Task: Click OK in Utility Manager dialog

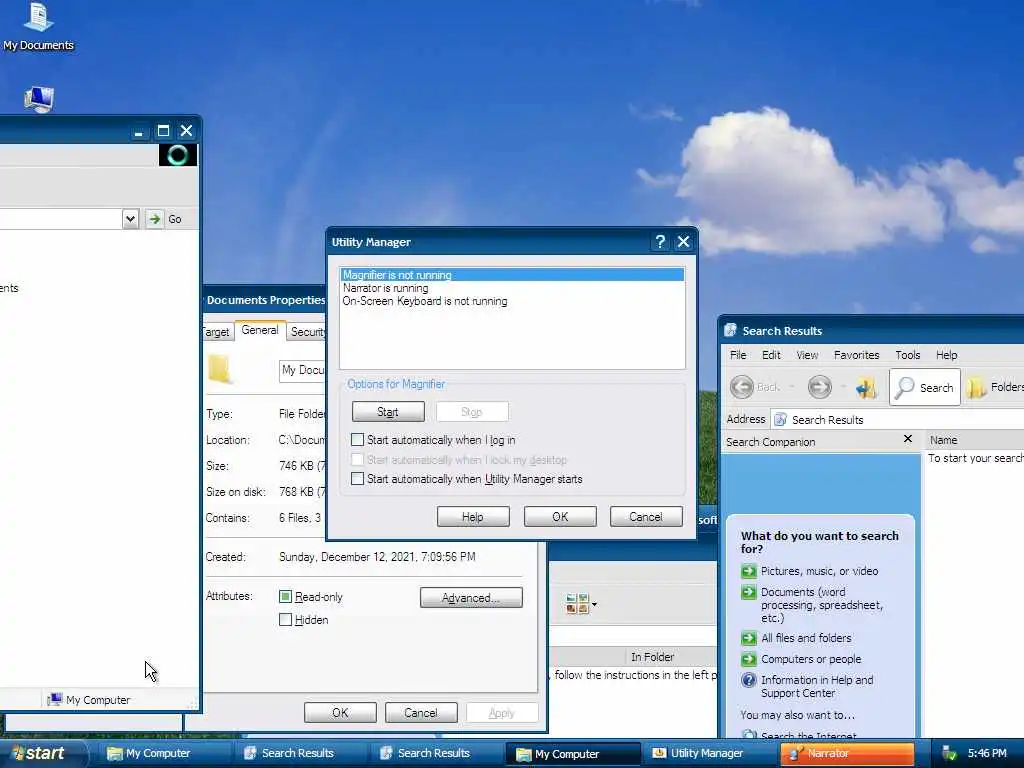Action: click(560, 517)
